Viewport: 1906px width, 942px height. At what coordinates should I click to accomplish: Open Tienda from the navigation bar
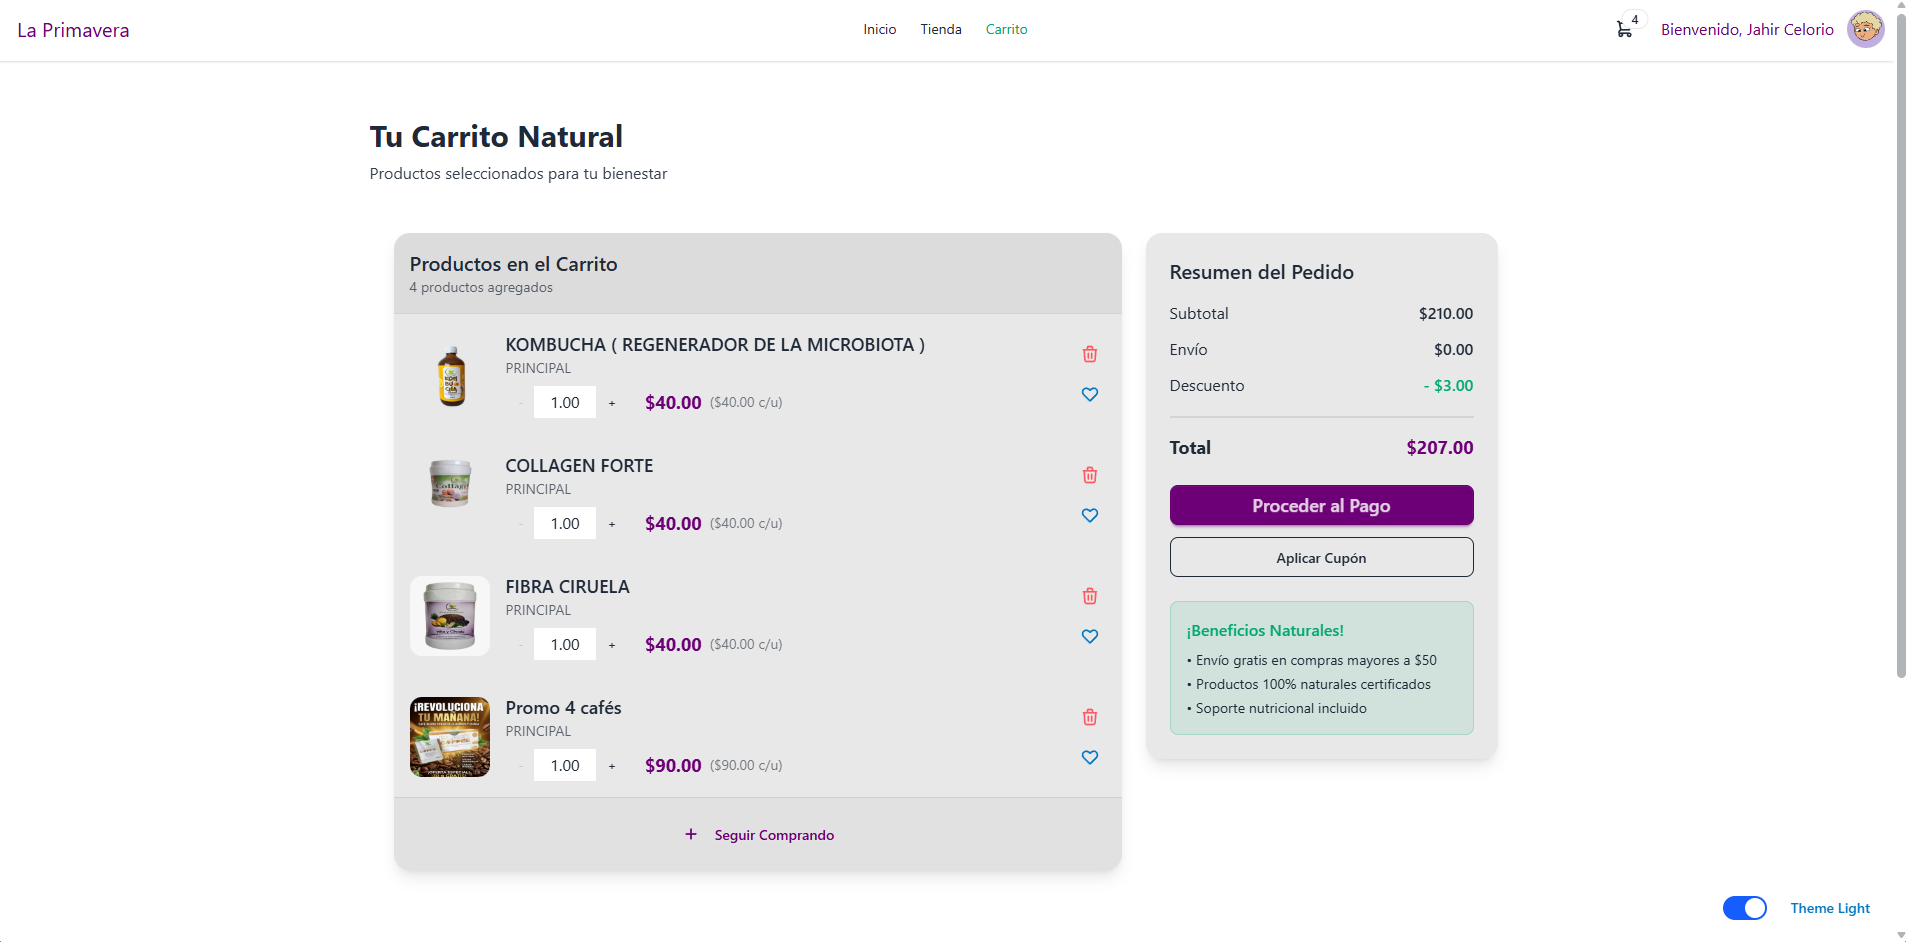tap(940, 30)
